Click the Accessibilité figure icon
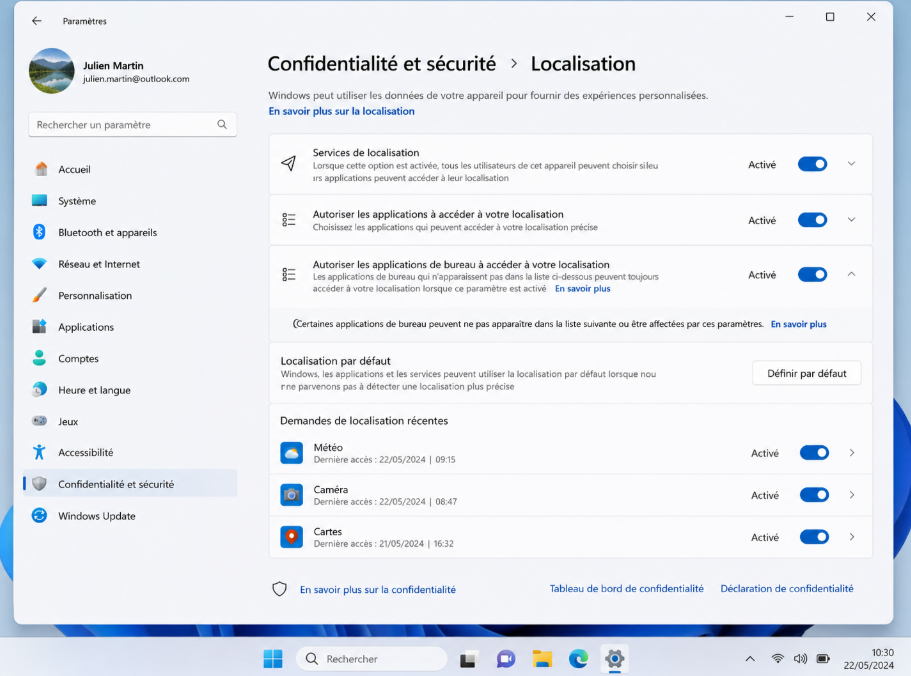The height and width of the screenshot is (676, 911). (x=40, y=452)
